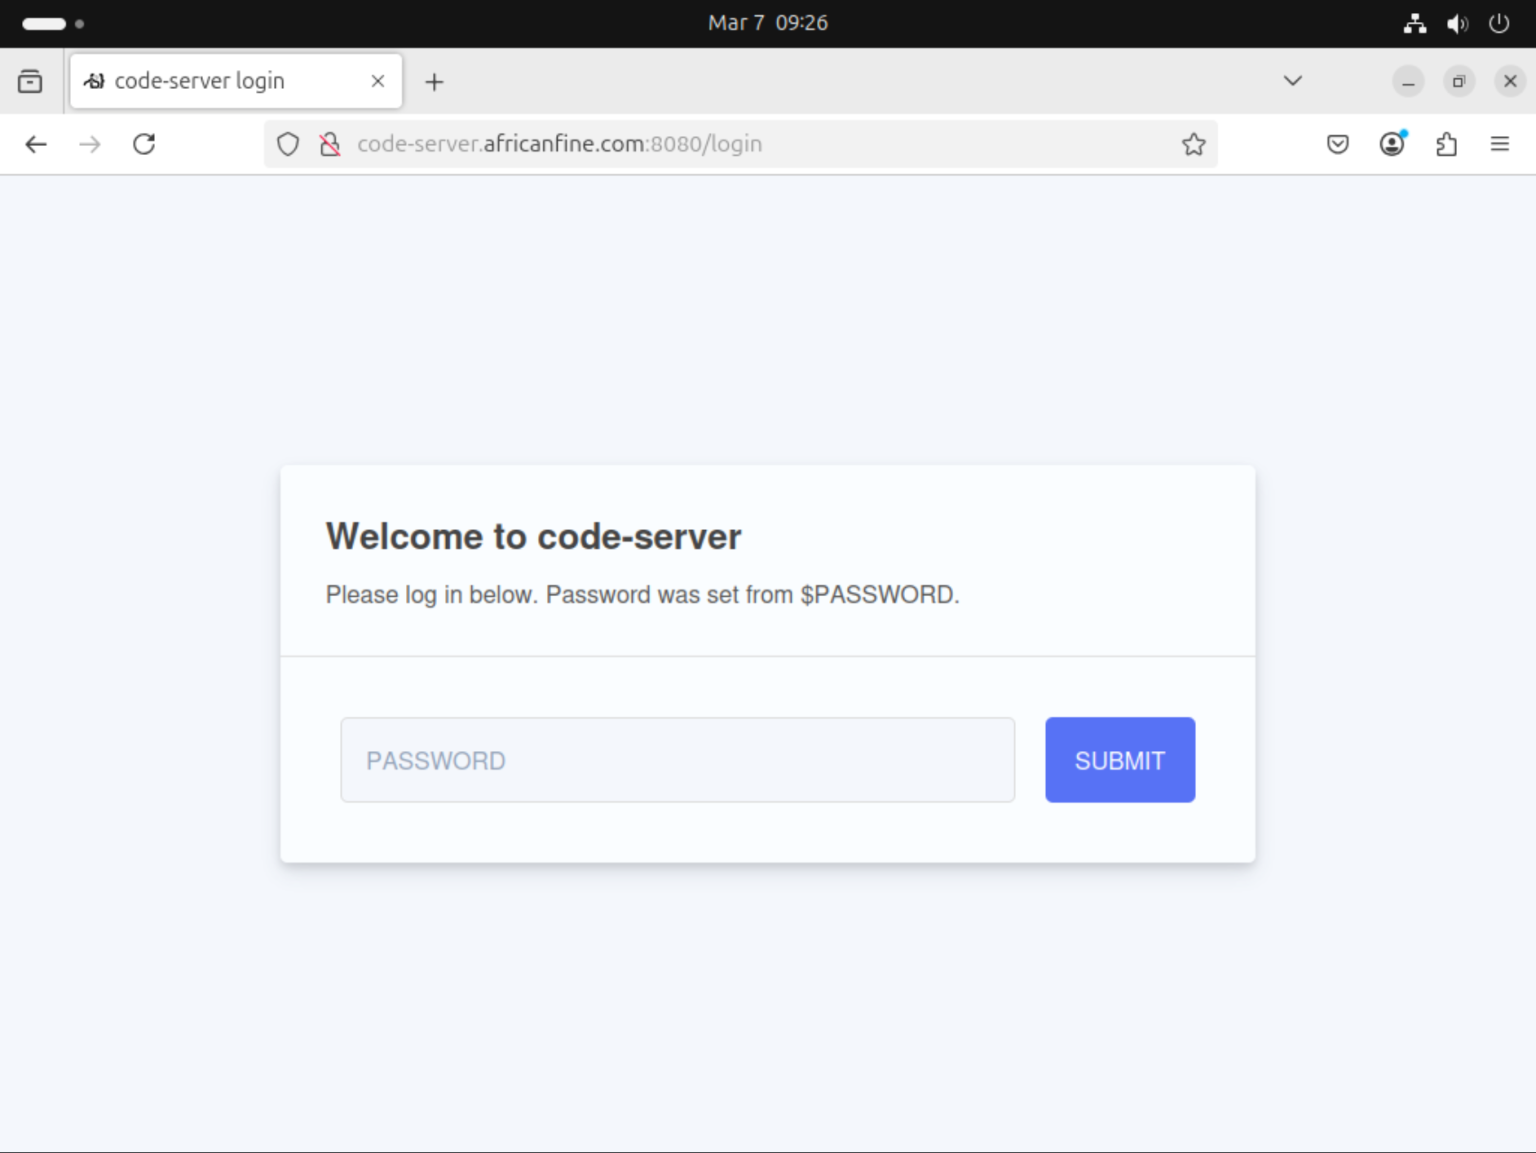Open the browser tab overview icon

tap(29, 81)
